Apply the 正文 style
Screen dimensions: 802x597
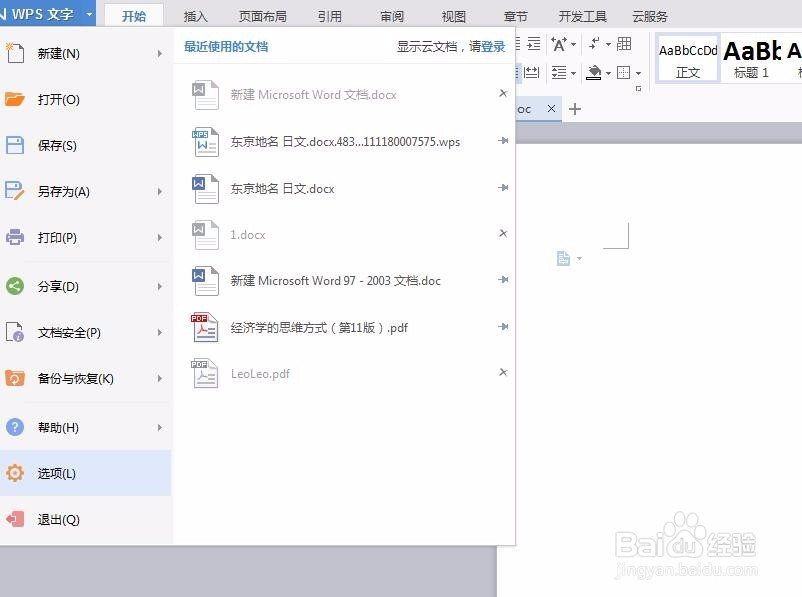pos(688,59)
